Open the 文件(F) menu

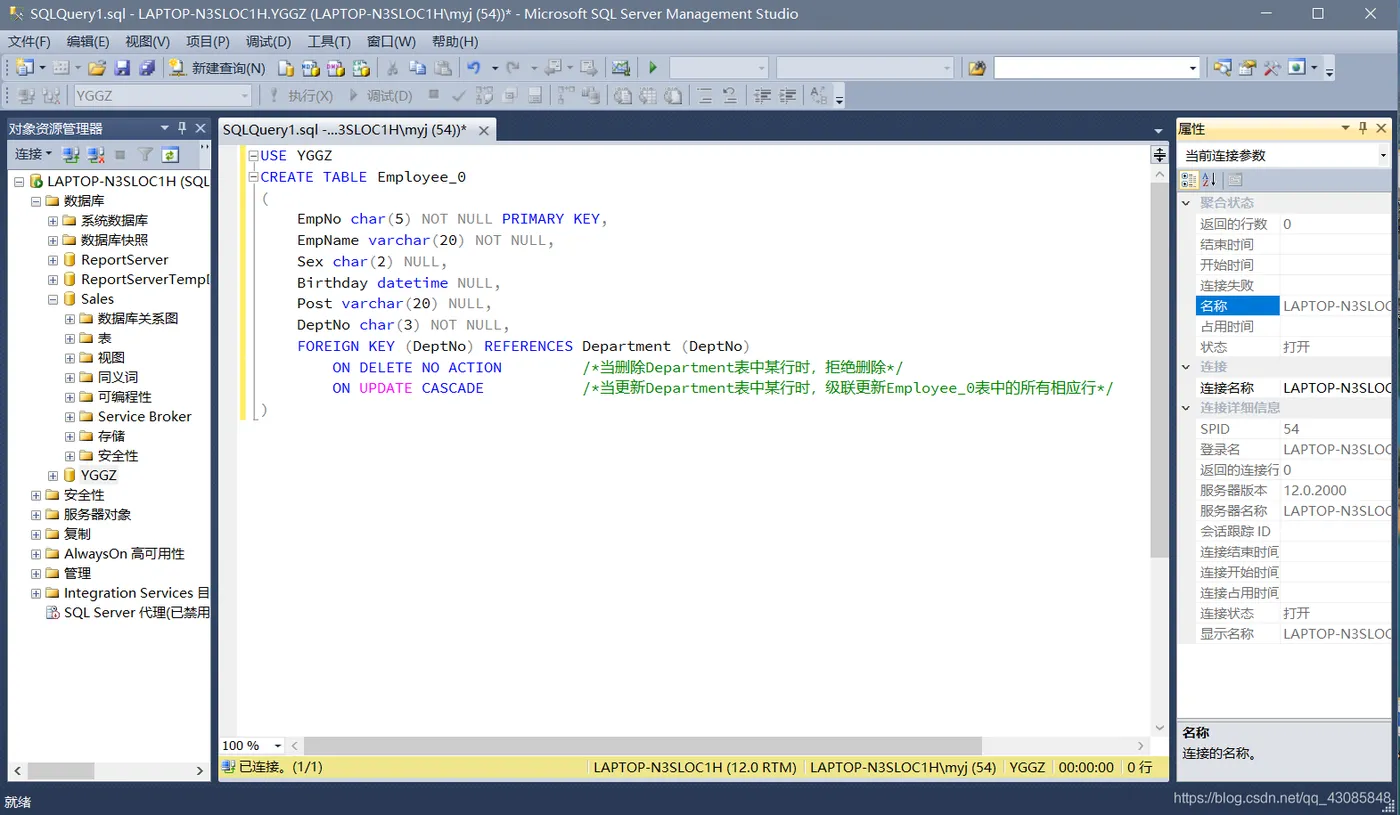(x=29, y=41)
